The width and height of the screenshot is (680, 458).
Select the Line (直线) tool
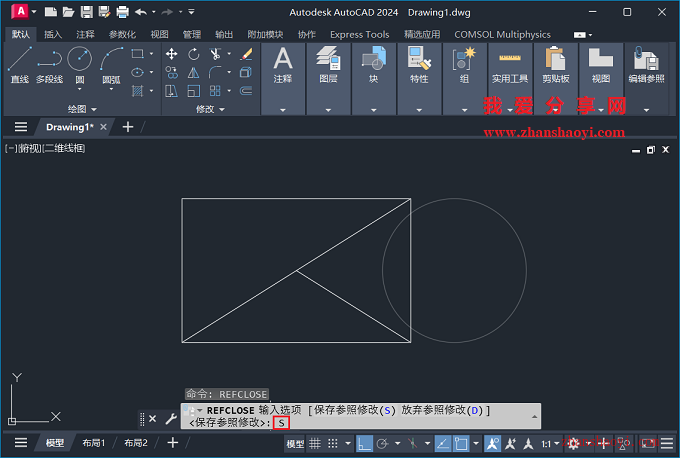(x=20, y=65)
